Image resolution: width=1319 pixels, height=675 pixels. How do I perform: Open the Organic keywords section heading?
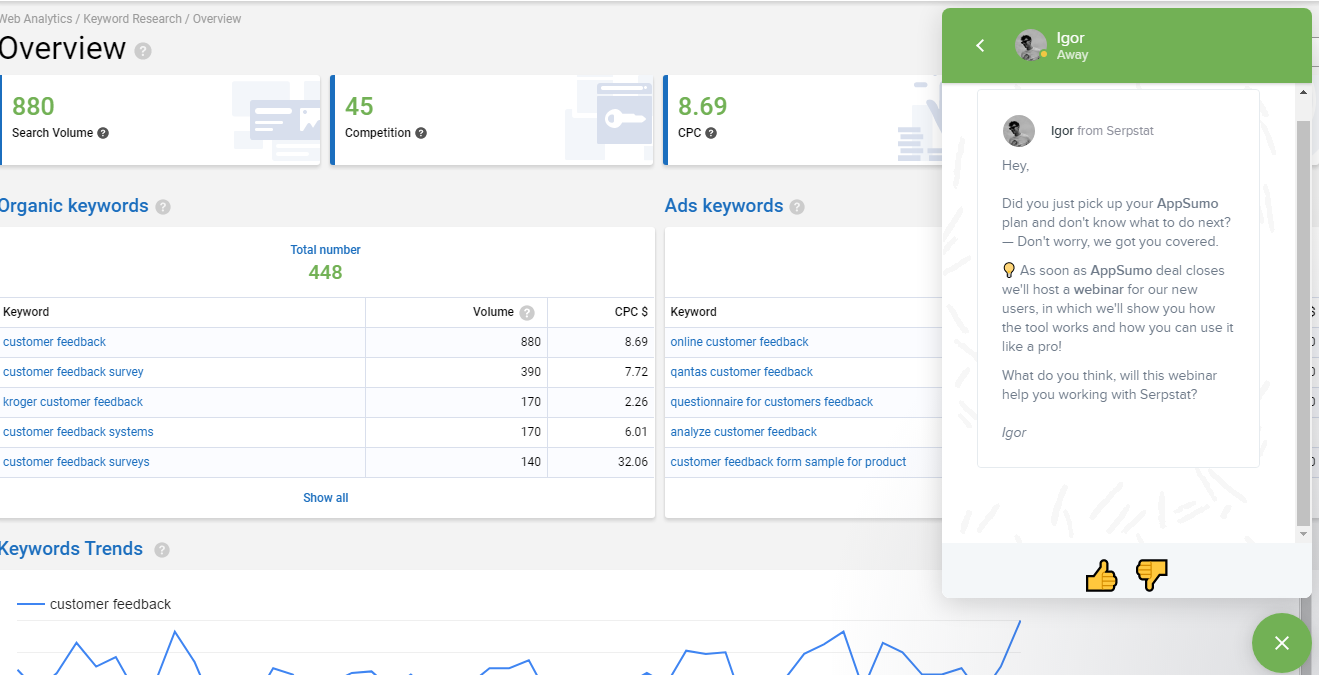coord(74,206)
